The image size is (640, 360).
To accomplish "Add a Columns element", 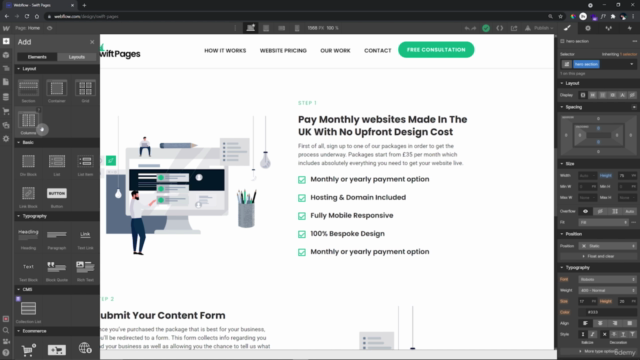I will coord(28,123).
